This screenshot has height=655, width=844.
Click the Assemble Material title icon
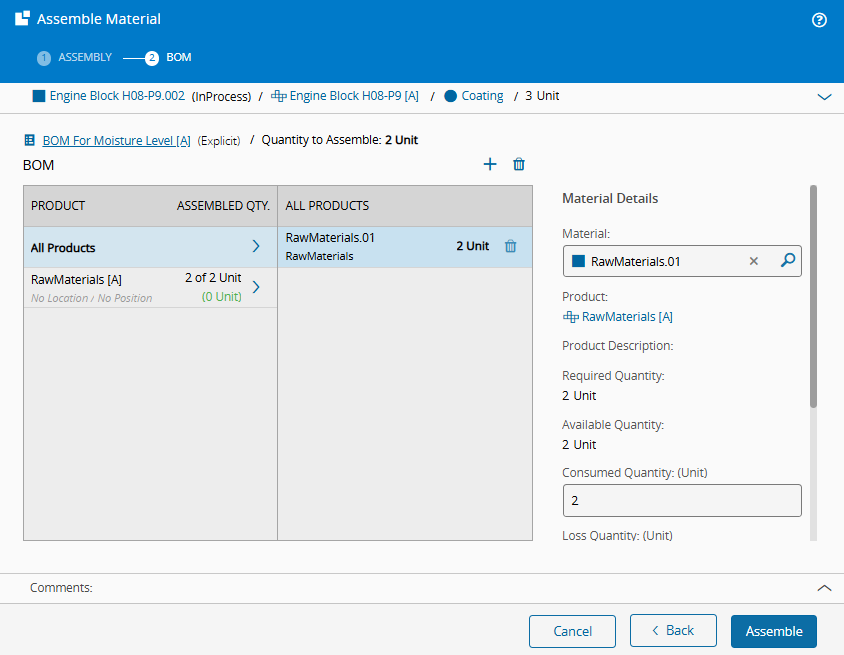coord(21,19)
